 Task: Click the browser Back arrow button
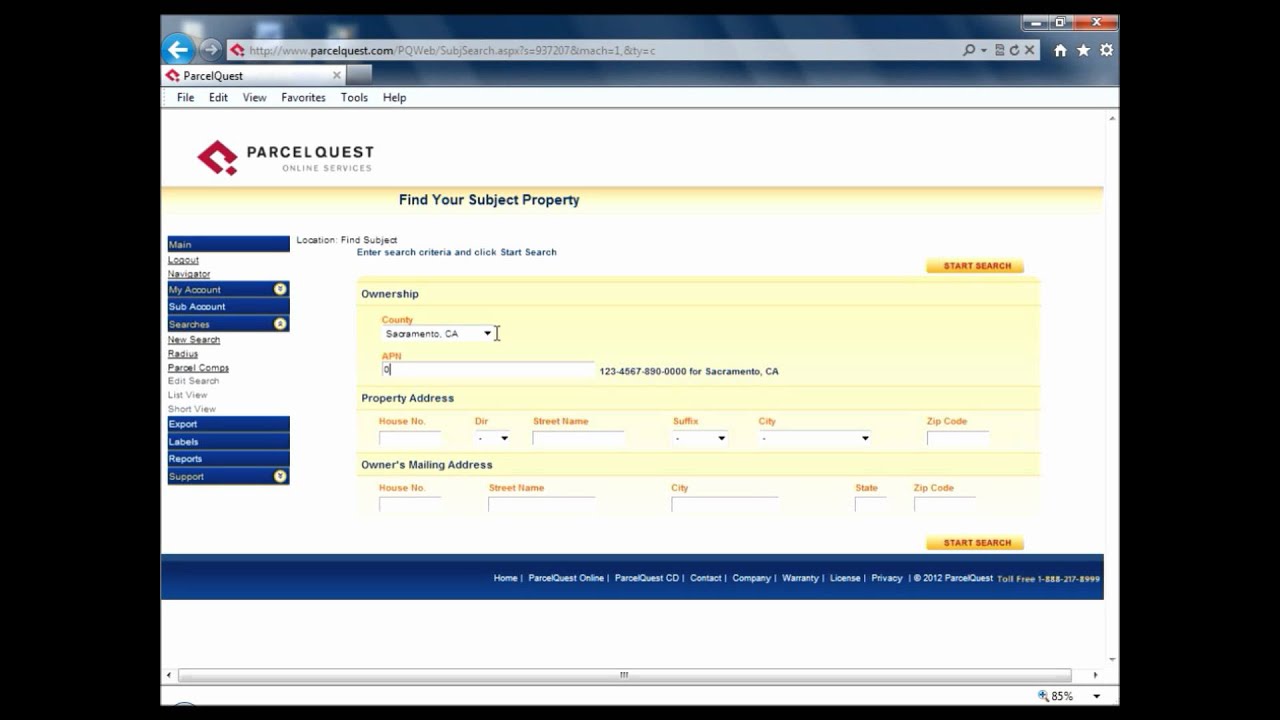tap(178, 49)
